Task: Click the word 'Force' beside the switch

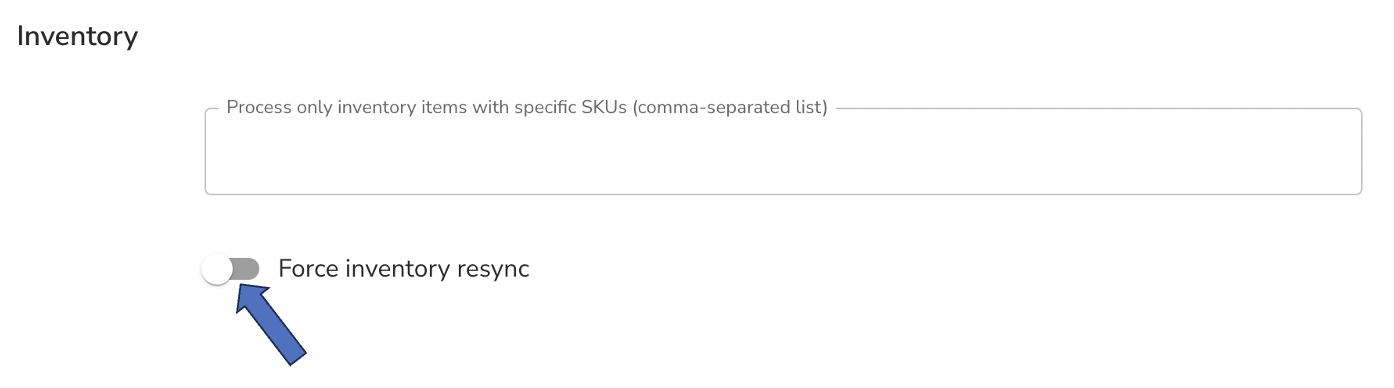Action: tap(308, 269)
